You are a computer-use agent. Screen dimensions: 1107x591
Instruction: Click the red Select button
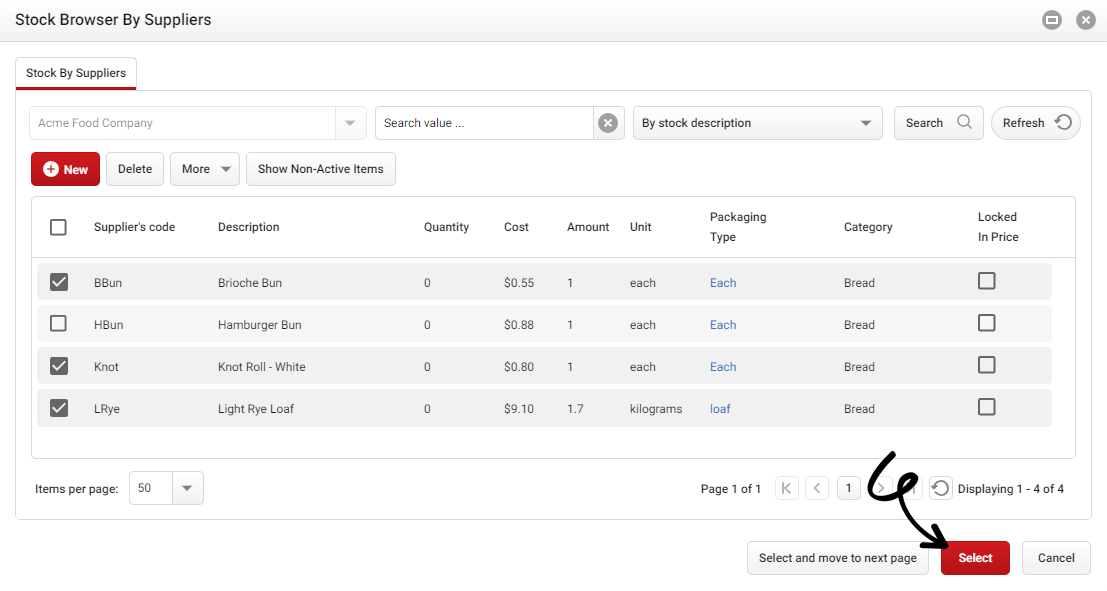[x=975, y=558]
